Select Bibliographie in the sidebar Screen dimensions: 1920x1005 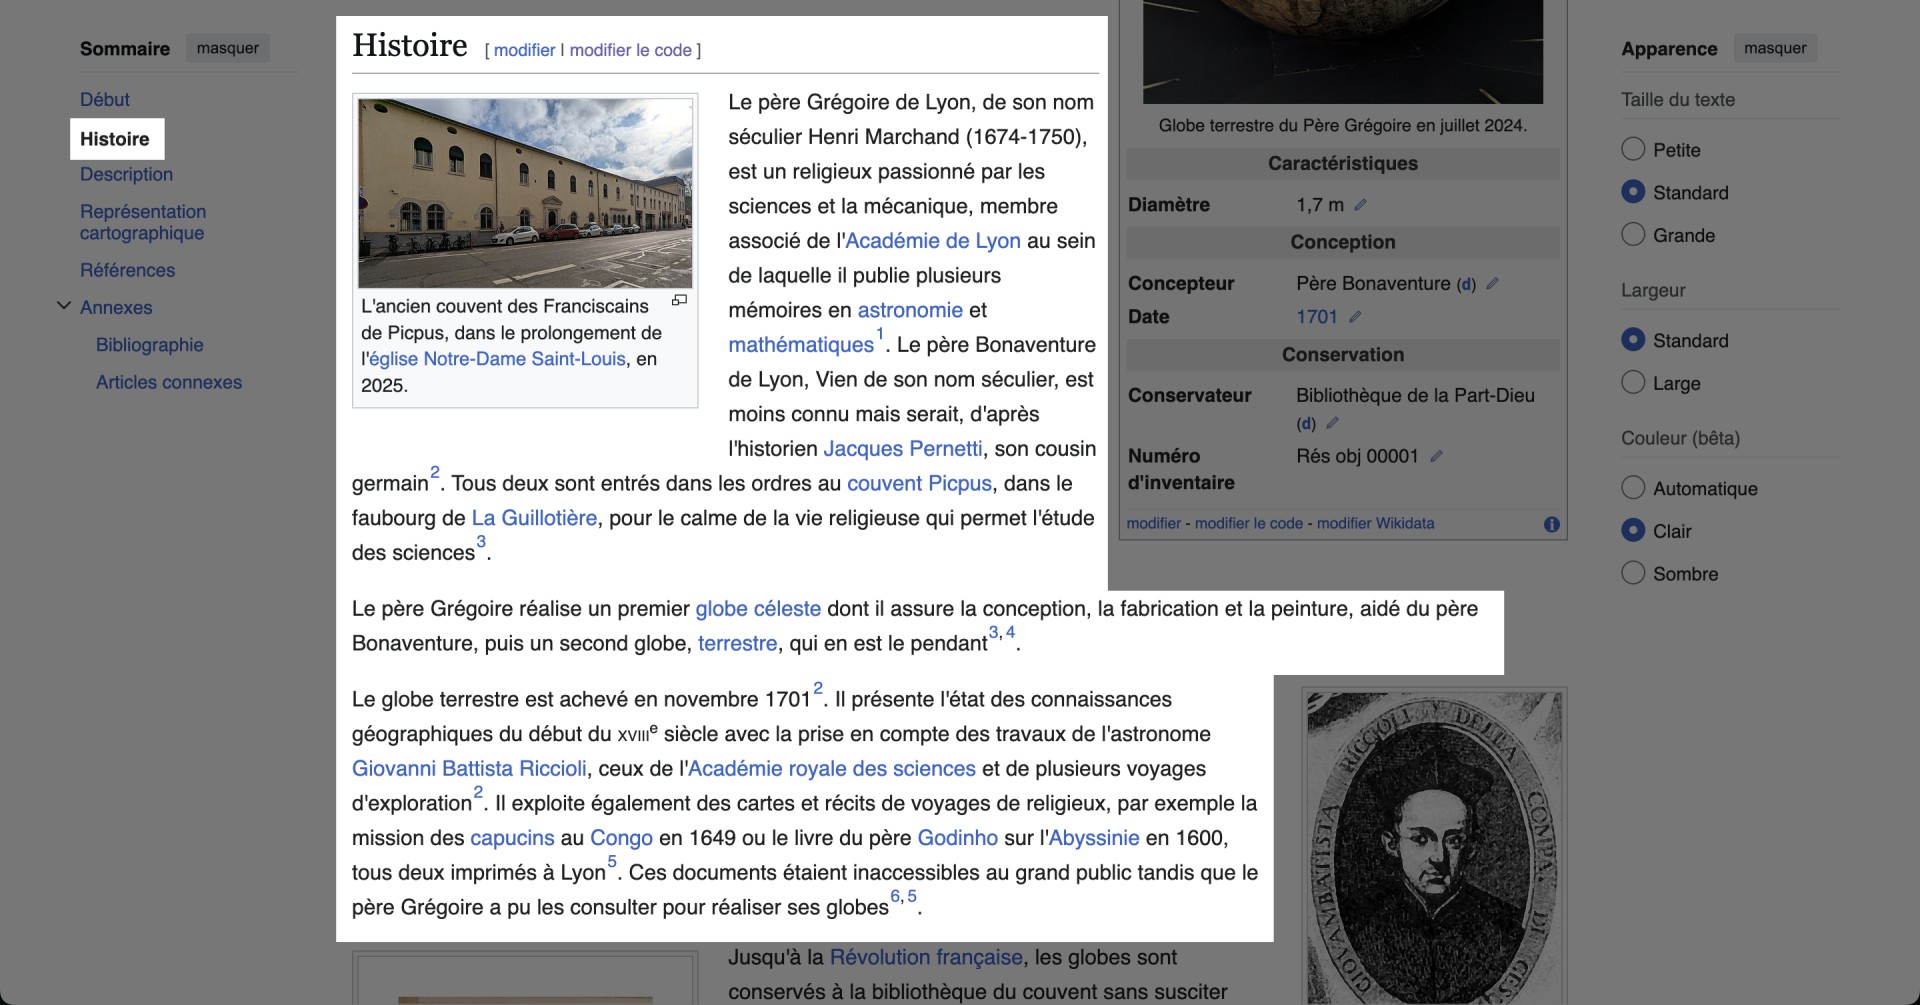149,344
